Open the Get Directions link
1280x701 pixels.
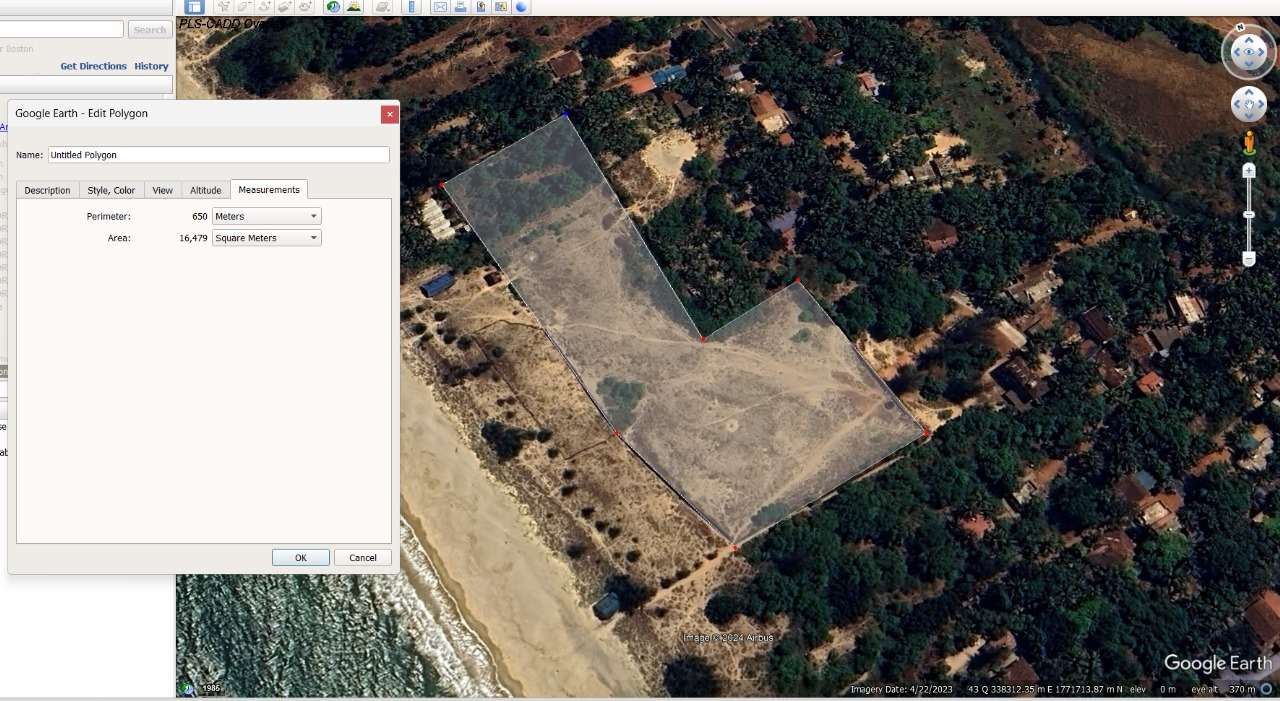(x=93, y=66)
